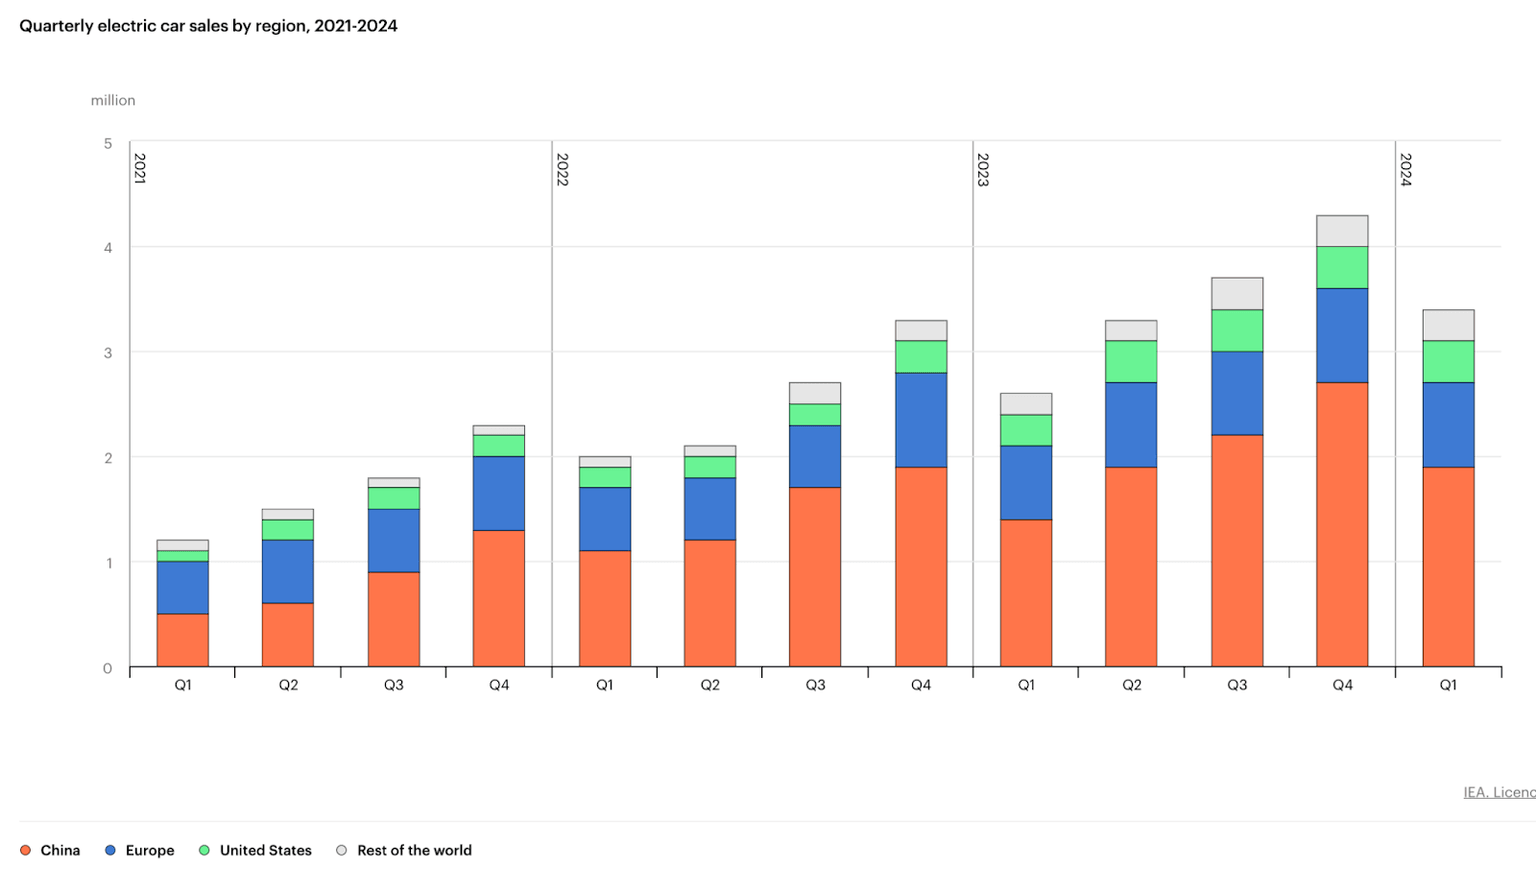This screenshot has height=871, width=1536.
Task: Click the grey Rest of the world marker
Action: (343, 850)
